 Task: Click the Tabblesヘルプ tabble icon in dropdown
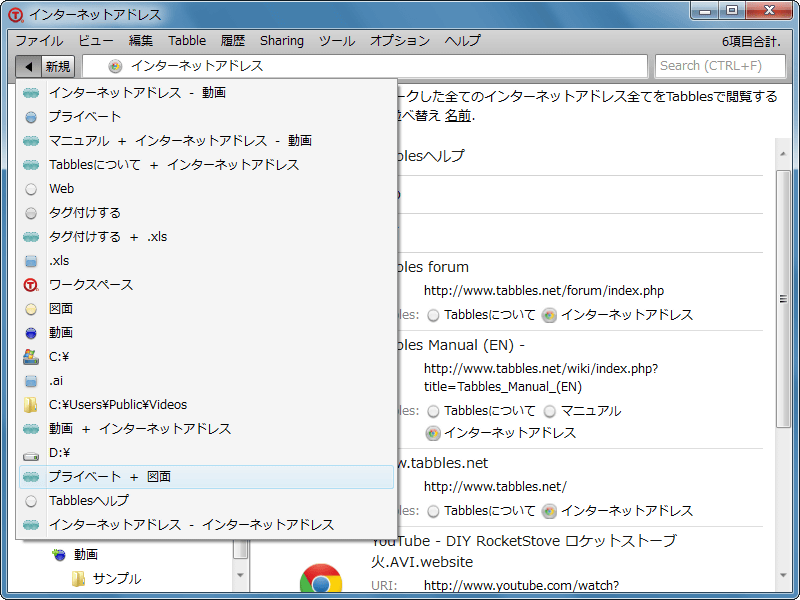[31, 501]
